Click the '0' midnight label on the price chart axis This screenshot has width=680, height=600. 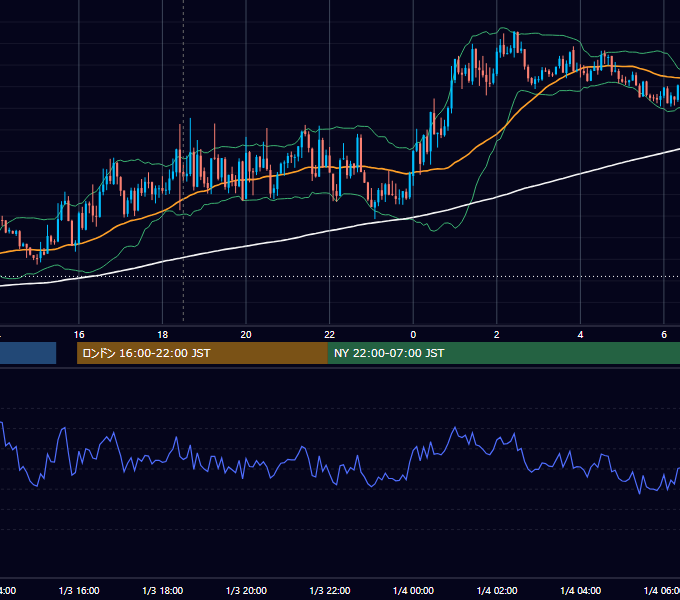[413, 335]
